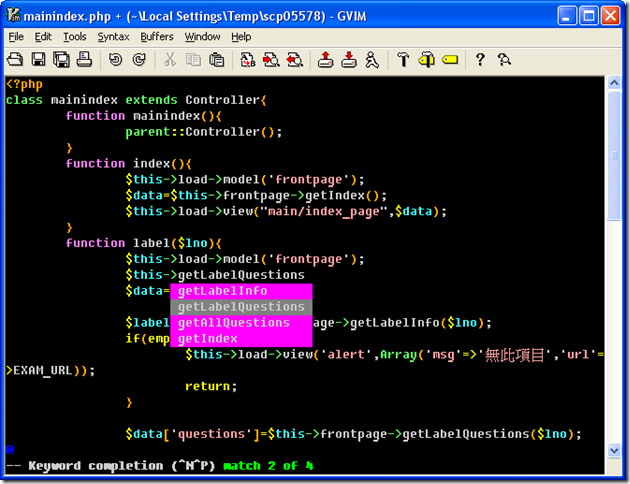Open the File menu
This screenshot has height=484, width=630.
[x=16, y=37]
